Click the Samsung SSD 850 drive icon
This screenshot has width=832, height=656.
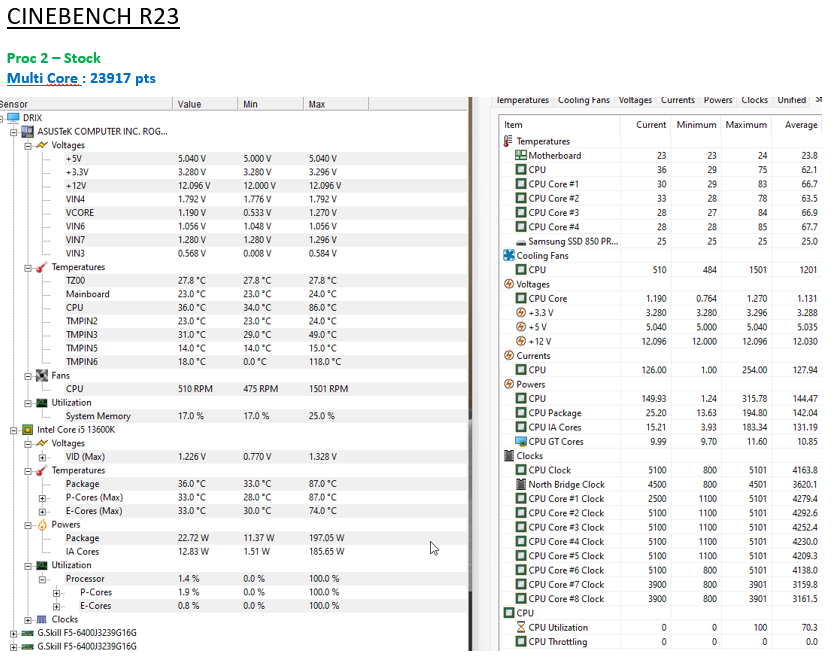pyautogui.click(x=521, y=241)
